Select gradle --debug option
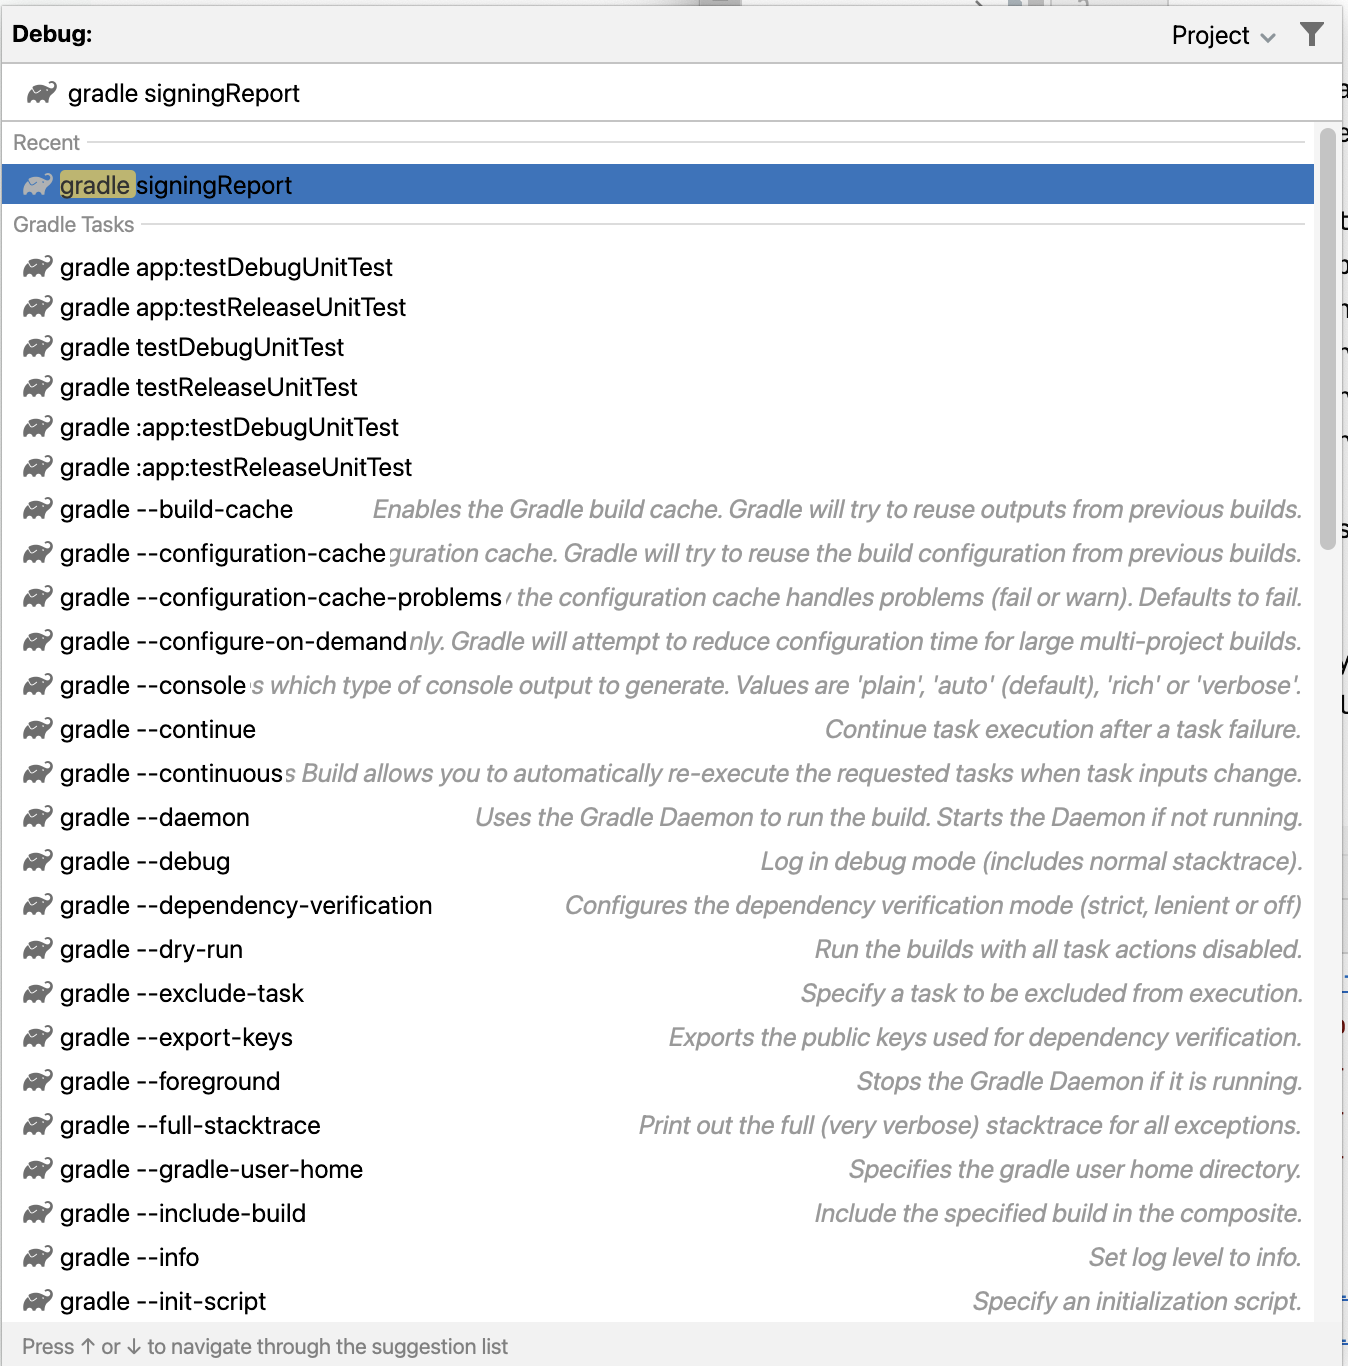The height and width of the screenshot is (1366, 1348). pyautogui.click(x=658, y=861)
